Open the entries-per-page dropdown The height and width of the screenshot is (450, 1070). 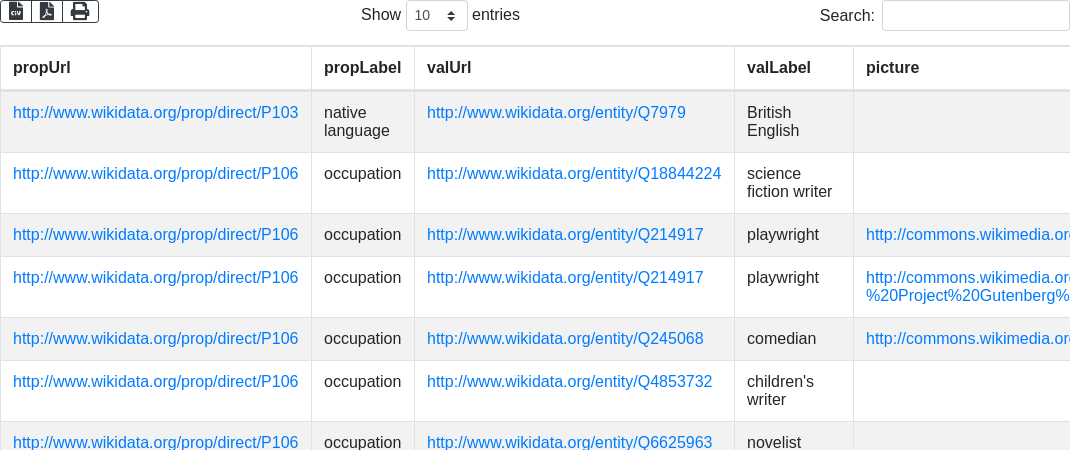(437, 15)
